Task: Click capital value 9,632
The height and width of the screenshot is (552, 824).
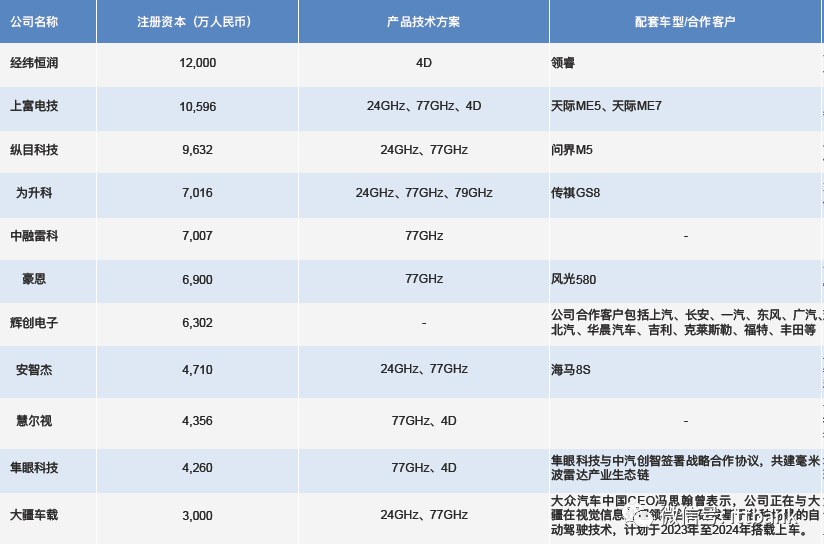Action: (198, 150)
